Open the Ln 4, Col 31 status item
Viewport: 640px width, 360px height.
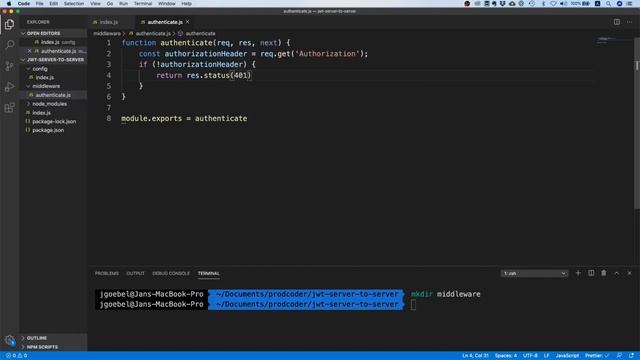tap(475, 356)
